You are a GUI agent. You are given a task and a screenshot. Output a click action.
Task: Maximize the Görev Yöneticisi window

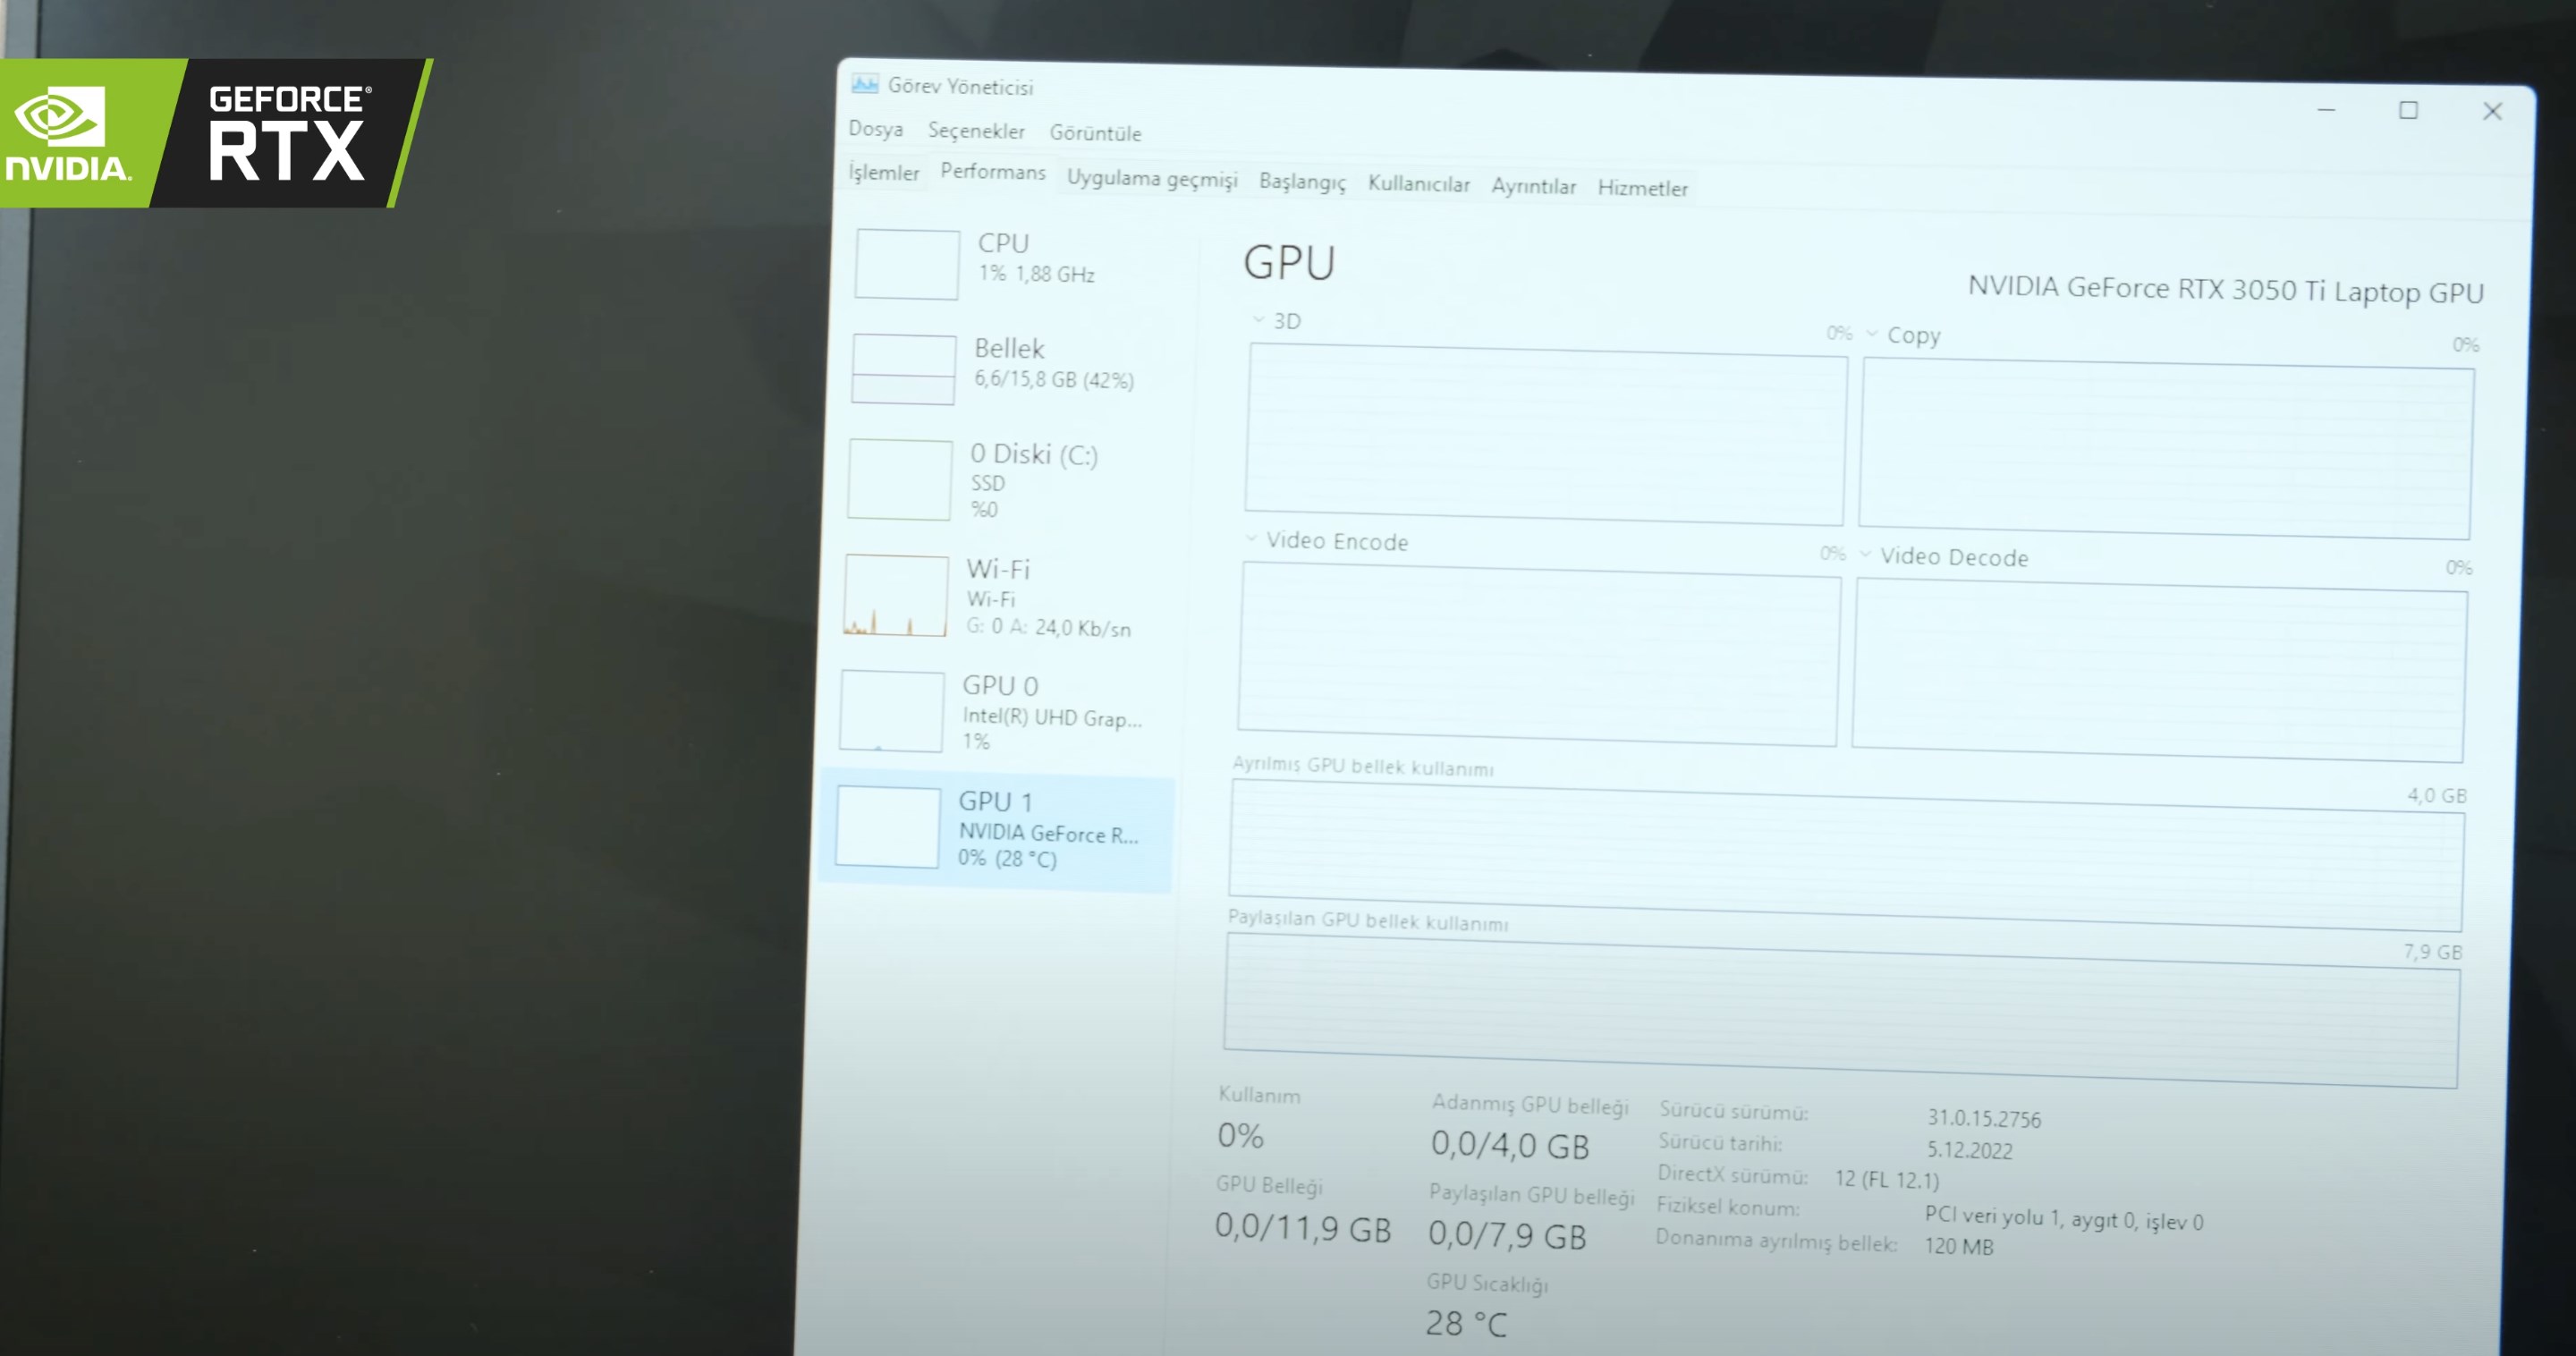coord(2408,110)
